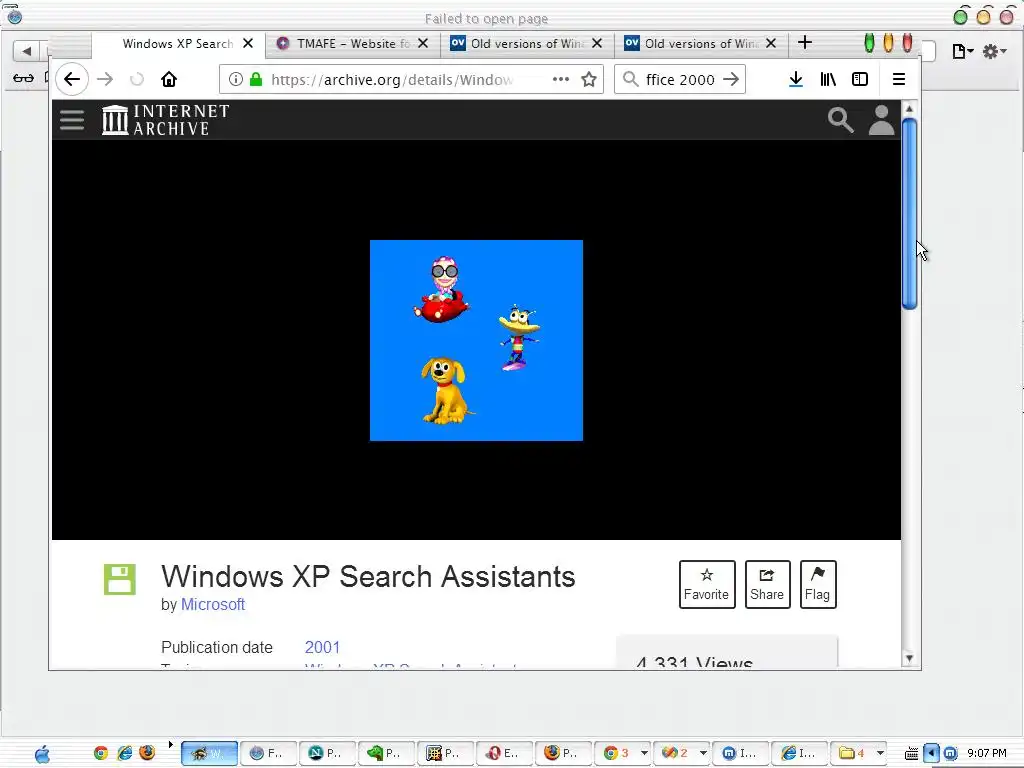Click the Internet Archive logo
The height and width of the screenshot is (768, 1024).
166,120
